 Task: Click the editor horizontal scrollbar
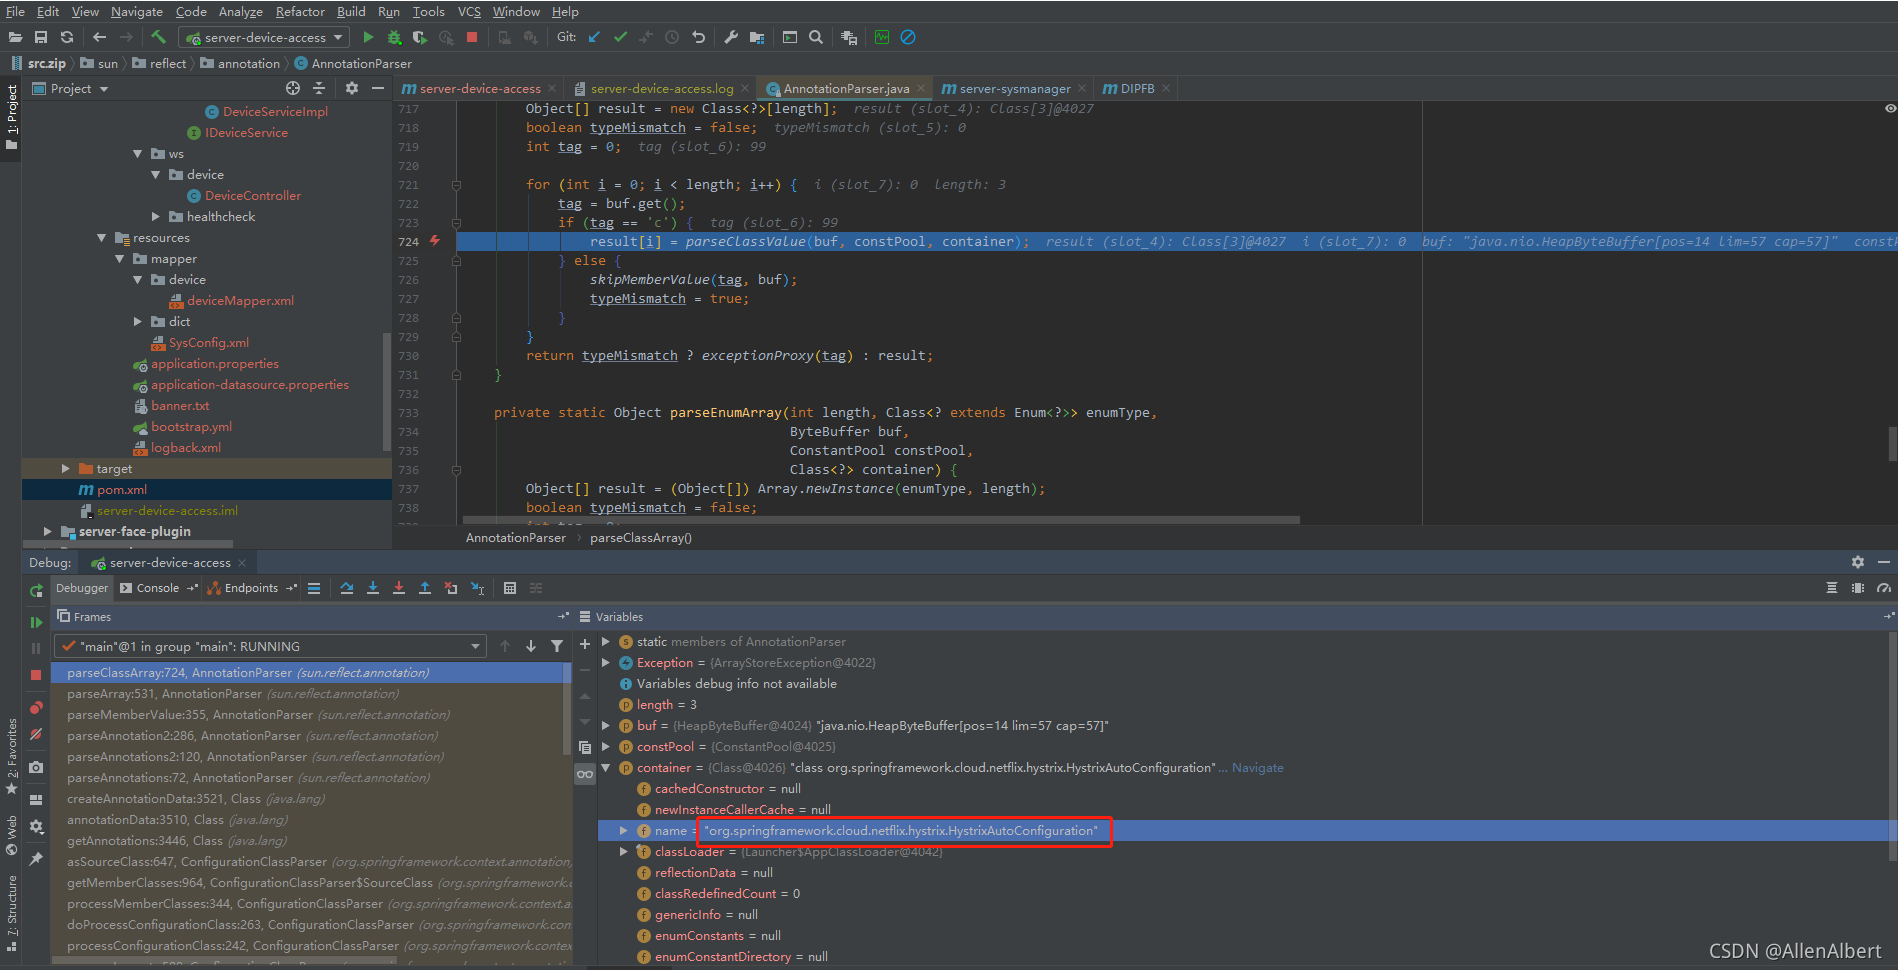click(880, 520)
